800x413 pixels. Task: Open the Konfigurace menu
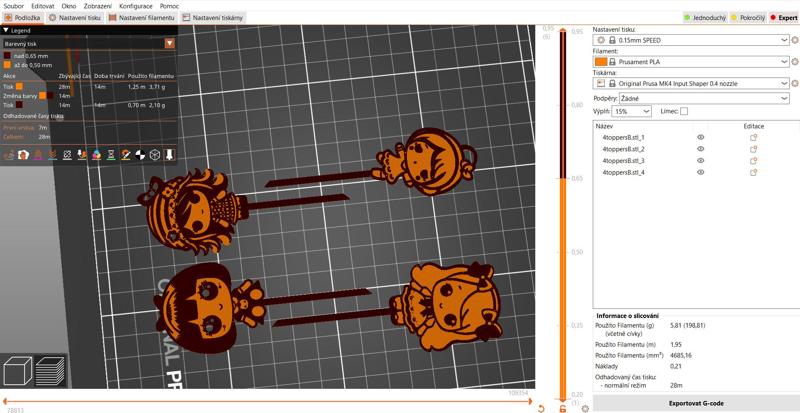[136, 6]
